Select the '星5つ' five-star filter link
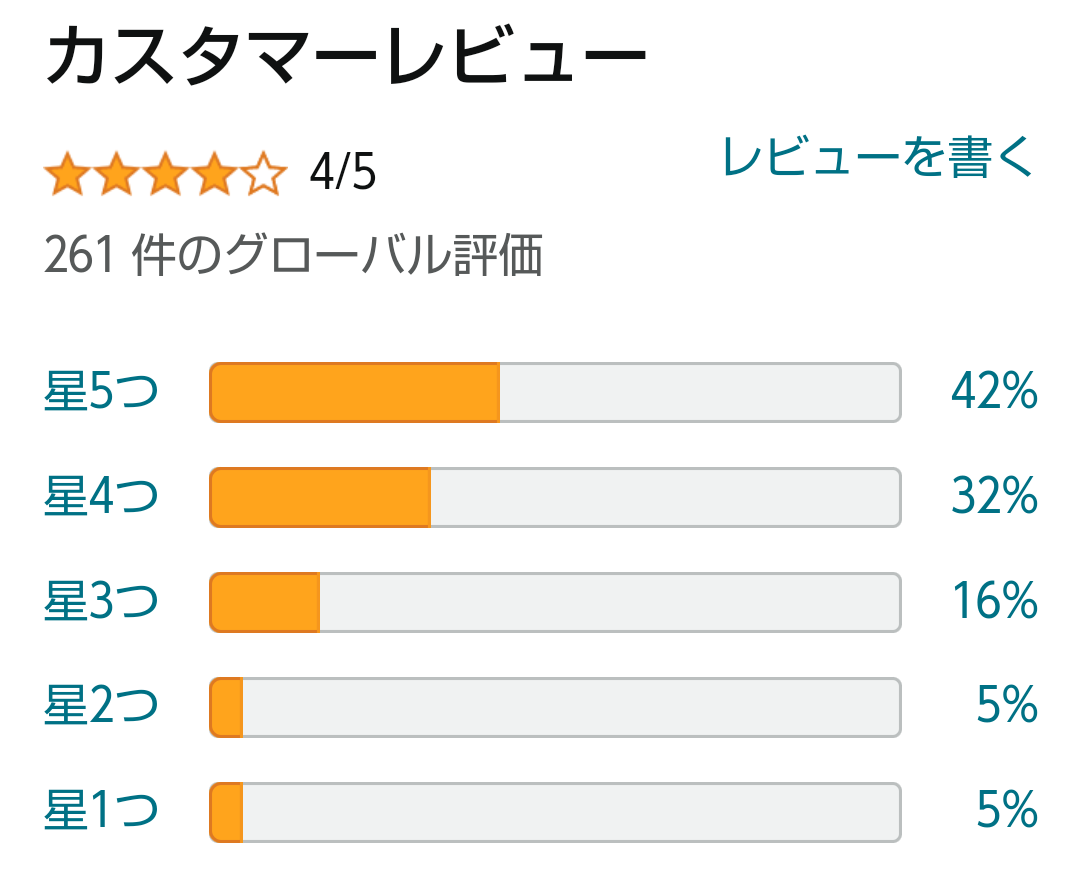The height and width of the screenshot is (874, 1080). click(x=101, y=393)
